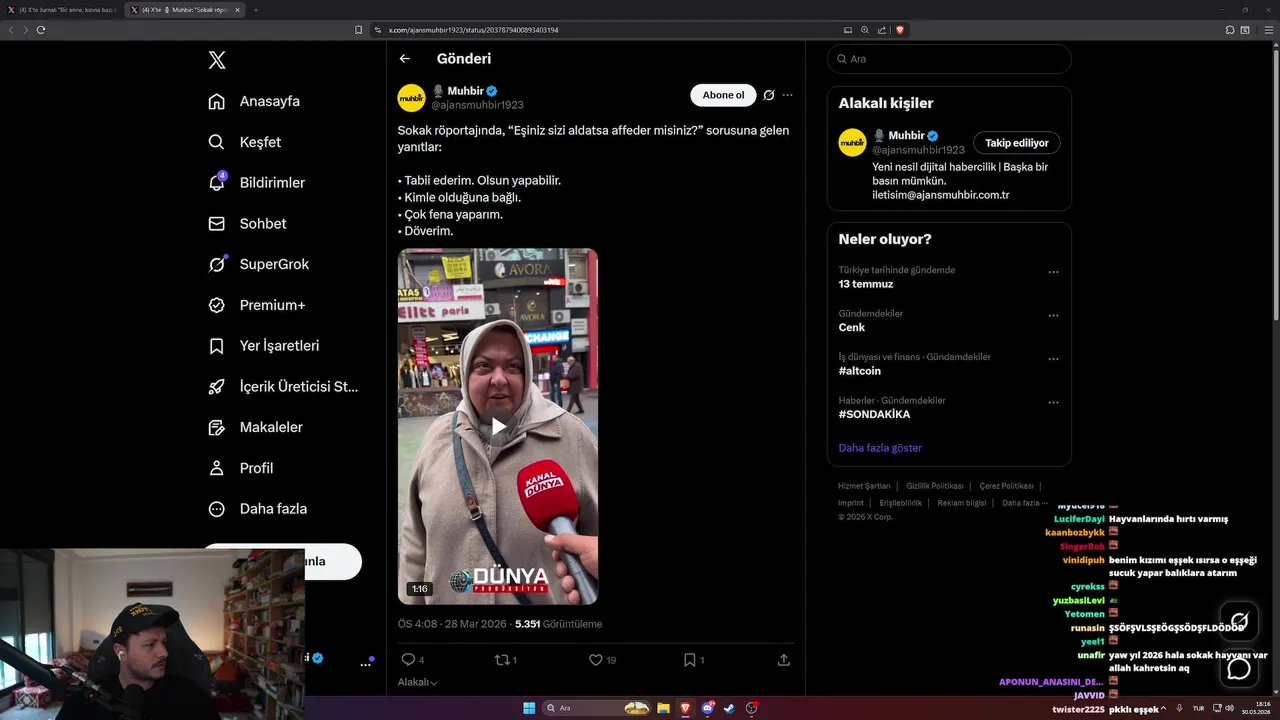Open SuperGrok from sidebar
1280x720 pixels.
pyautogui.click(x=259, y=264)
